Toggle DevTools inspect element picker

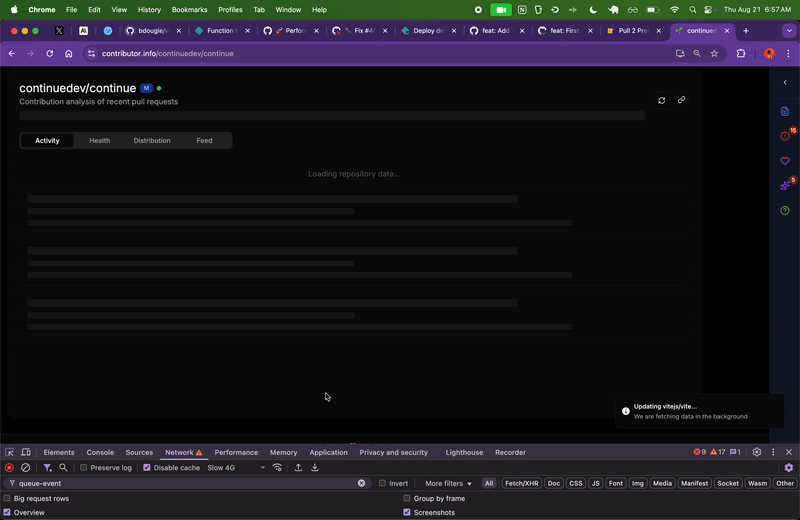click(x=9, y=452)
